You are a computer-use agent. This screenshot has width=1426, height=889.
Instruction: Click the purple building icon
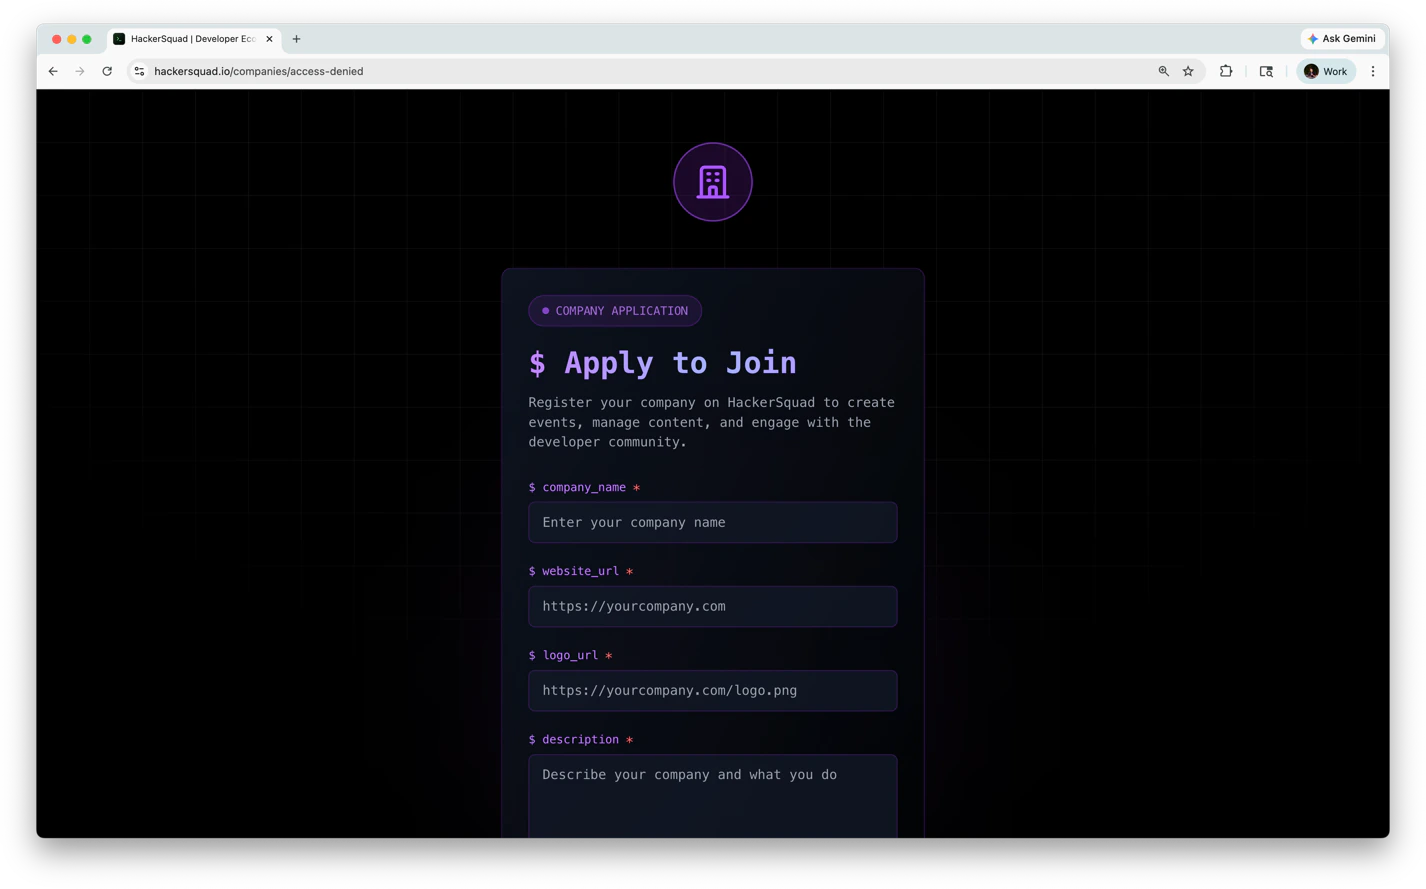713,182
